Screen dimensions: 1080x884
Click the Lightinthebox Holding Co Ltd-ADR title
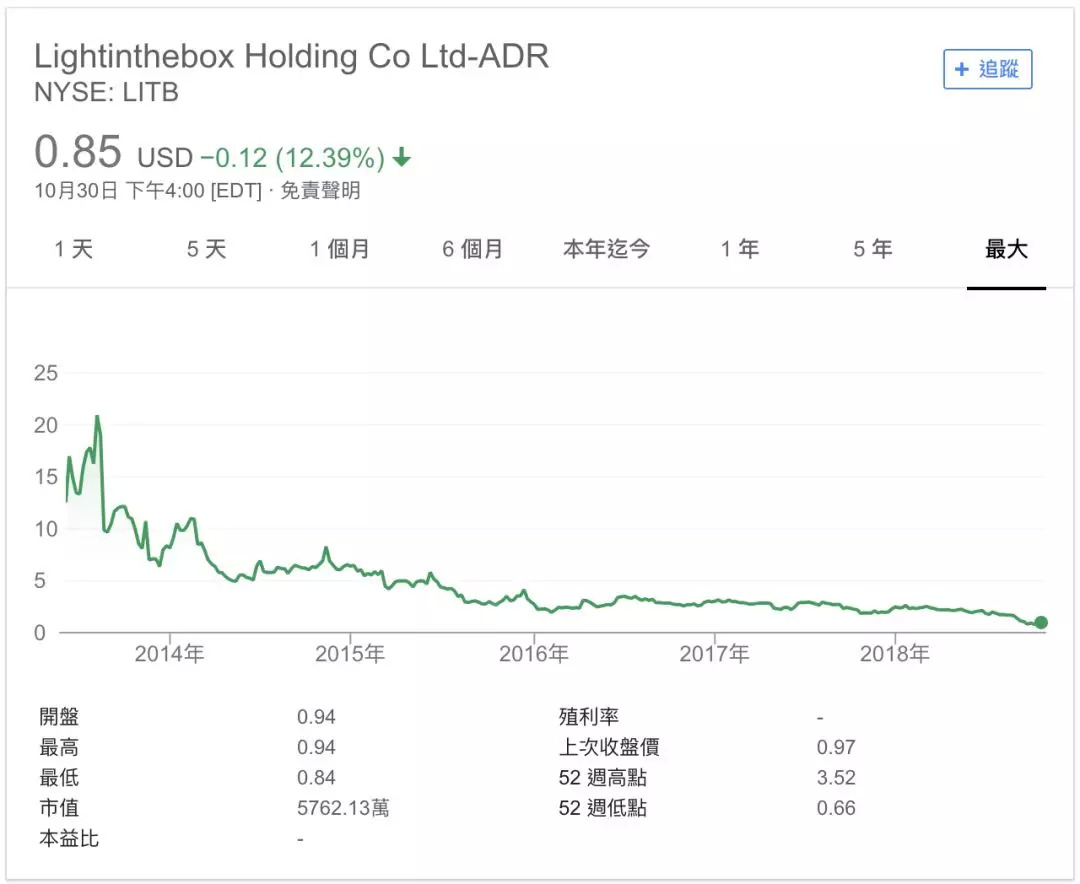(291, 56)
